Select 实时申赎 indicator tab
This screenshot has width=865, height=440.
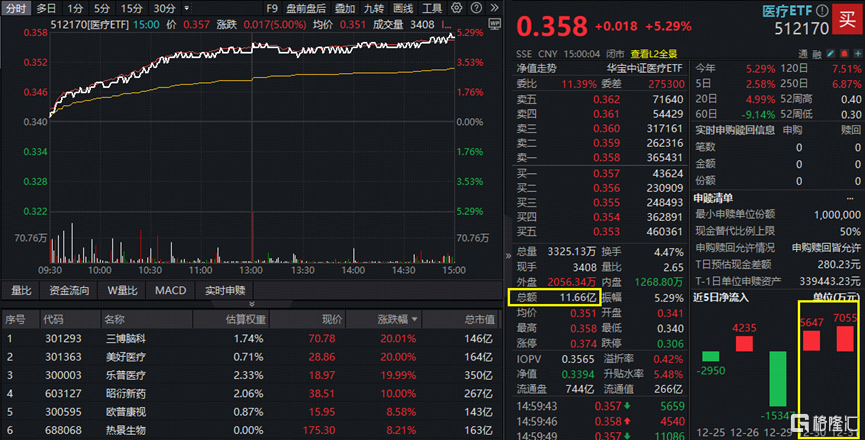pos(225,291)
